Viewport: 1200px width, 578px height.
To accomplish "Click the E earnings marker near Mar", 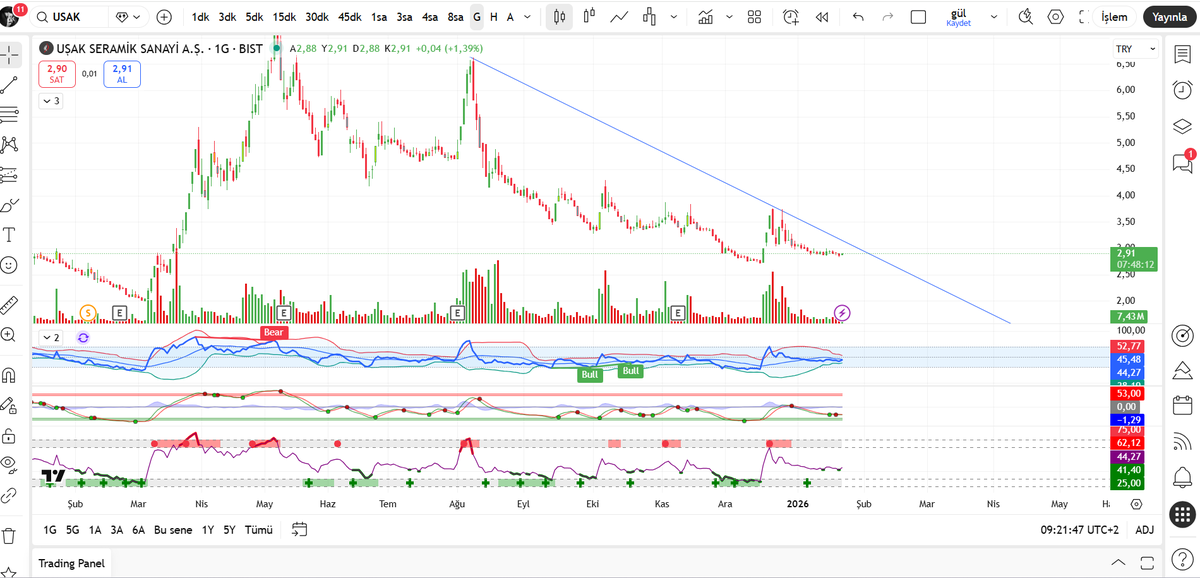I will [x=120, y=313].
